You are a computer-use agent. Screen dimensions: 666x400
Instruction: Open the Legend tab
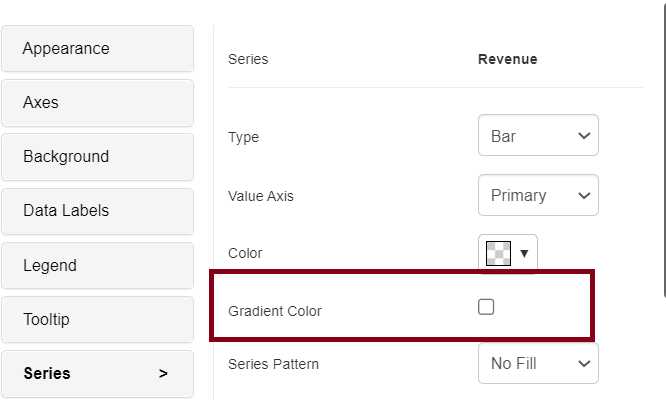click(97, 266)
